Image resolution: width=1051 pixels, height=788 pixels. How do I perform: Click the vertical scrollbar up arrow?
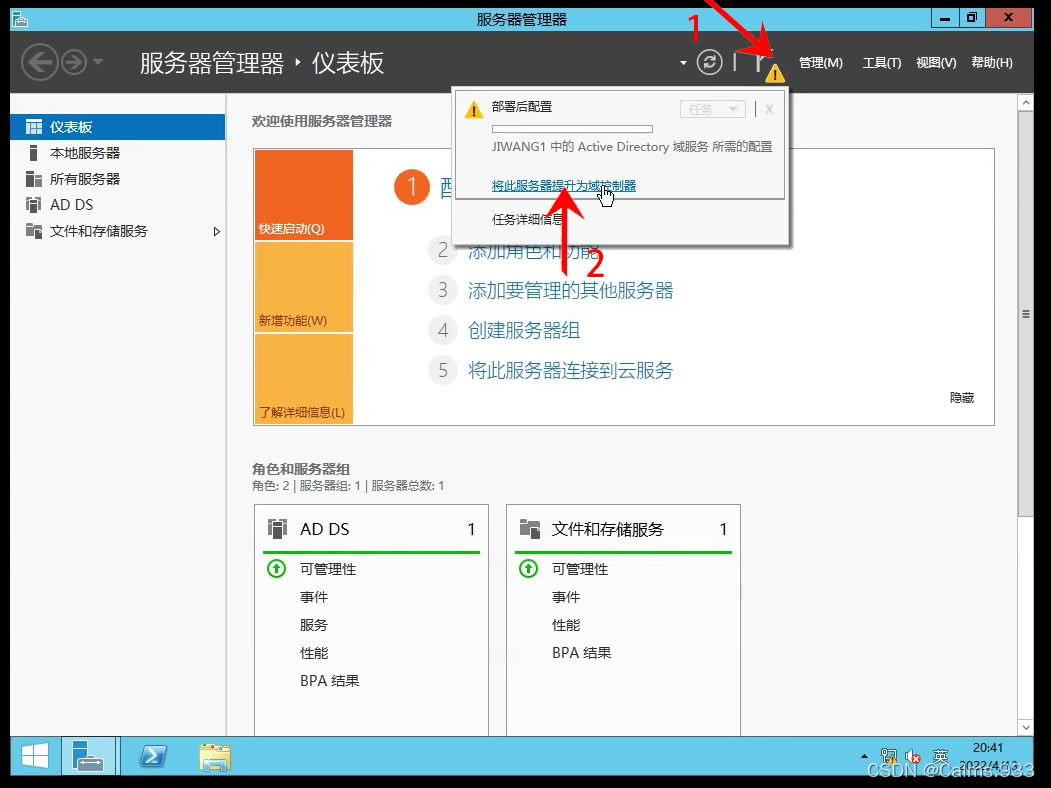click(1025, 103)
